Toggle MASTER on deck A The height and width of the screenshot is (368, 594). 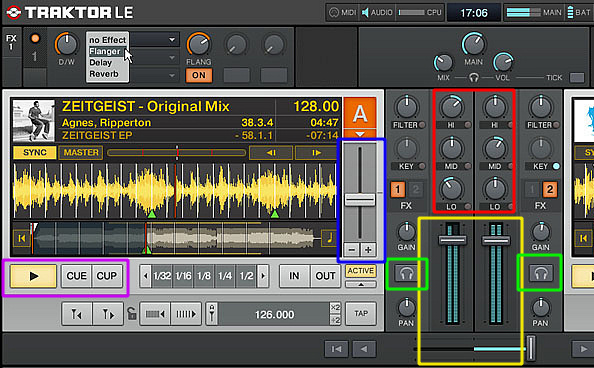tap(81, 152)
